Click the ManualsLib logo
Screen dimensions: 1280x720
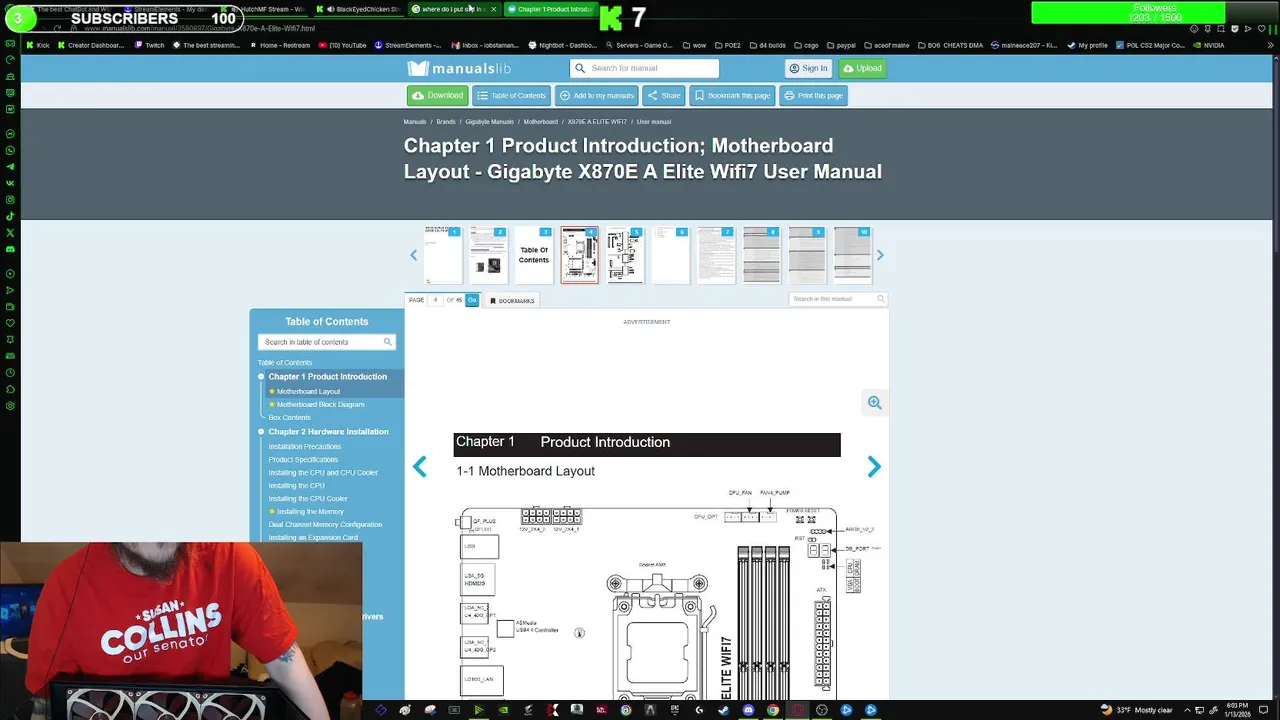[459, 68]
